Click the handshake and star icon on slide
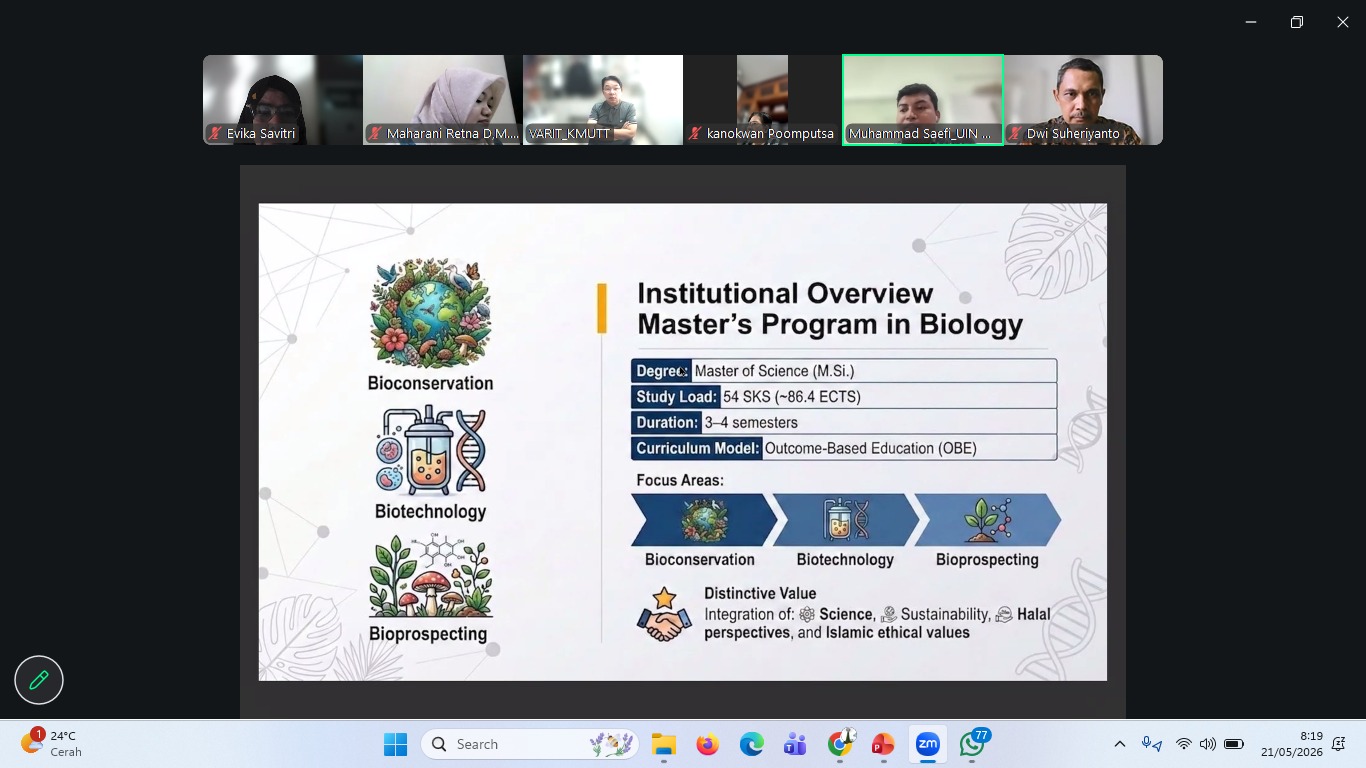 [664, 614]
